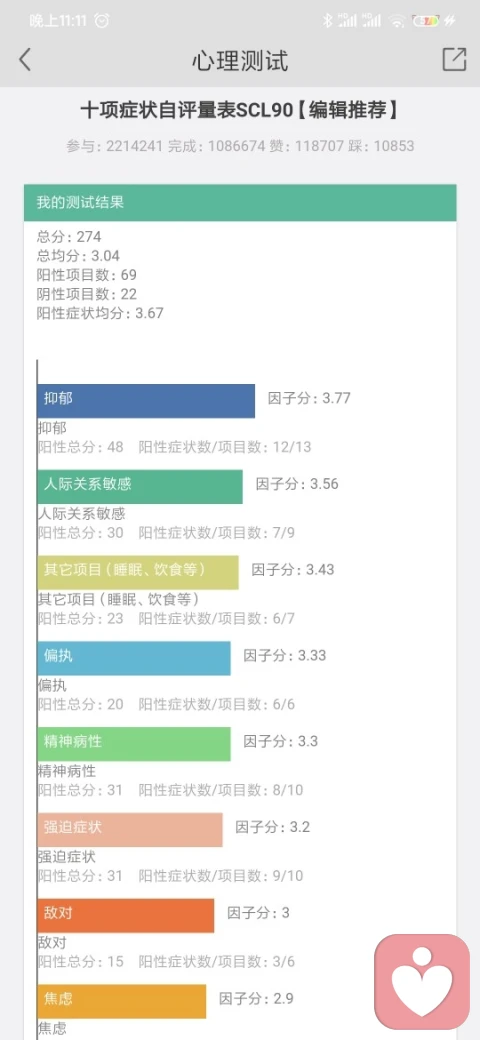
Task: Tap the Bluetooth status bar icon
Action: click(327, 21)
